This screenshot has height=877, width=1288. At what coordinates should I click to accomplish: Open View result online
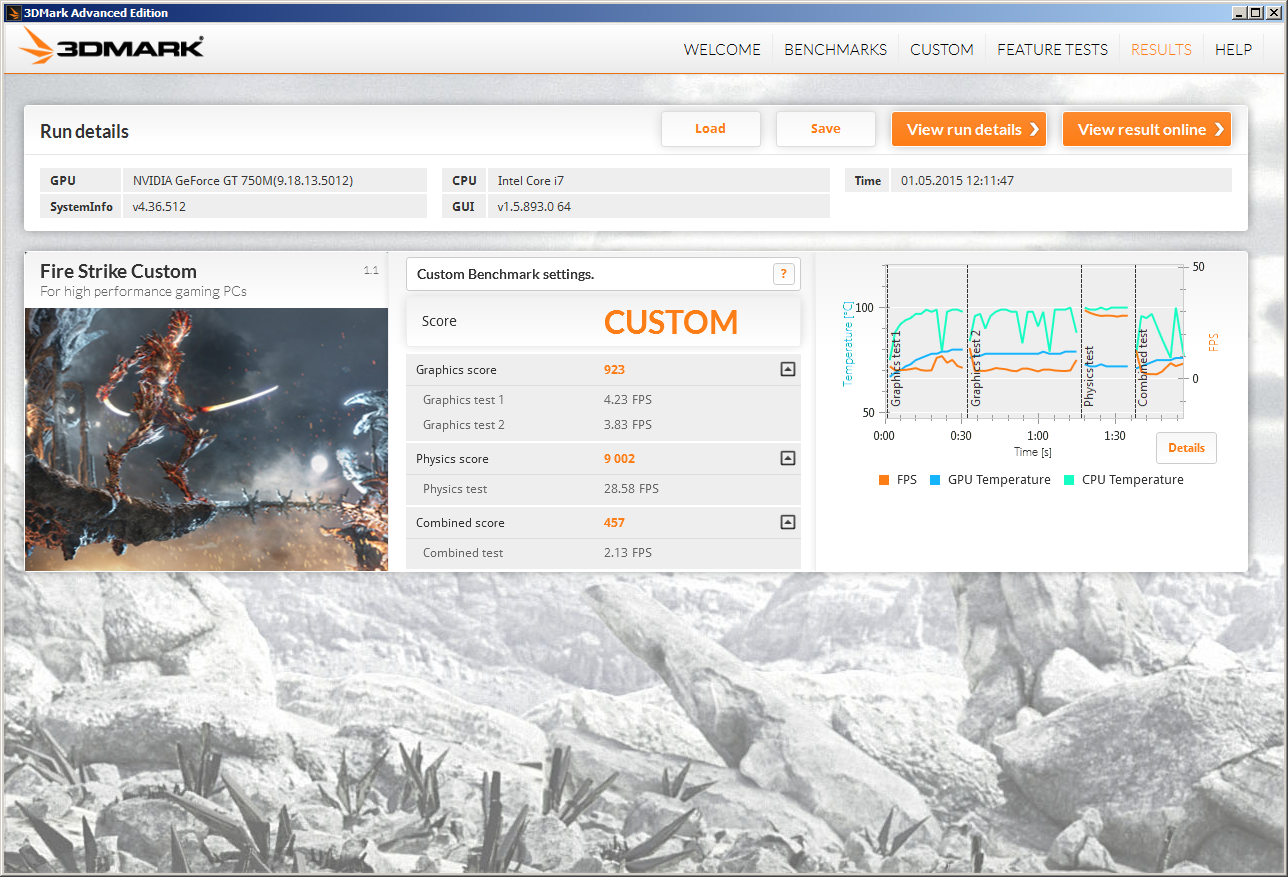1146,129
